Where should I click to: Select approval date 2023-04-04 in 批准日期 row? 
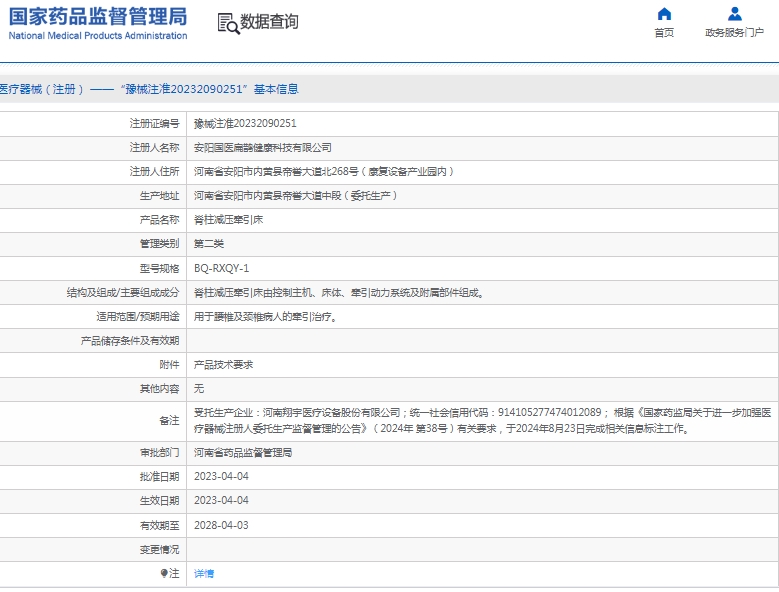(x=221, y=477)
